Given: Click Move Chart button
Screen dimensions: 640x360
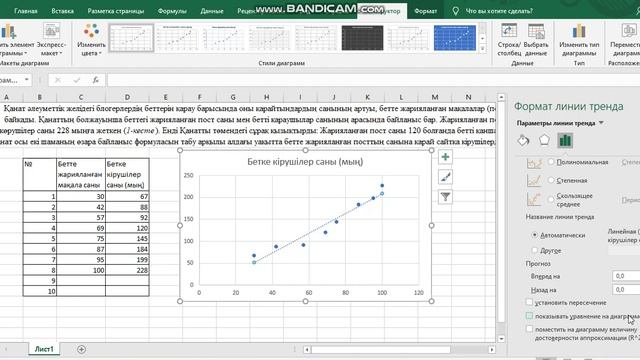Looking at the screenshot, I should pos(624,40).
